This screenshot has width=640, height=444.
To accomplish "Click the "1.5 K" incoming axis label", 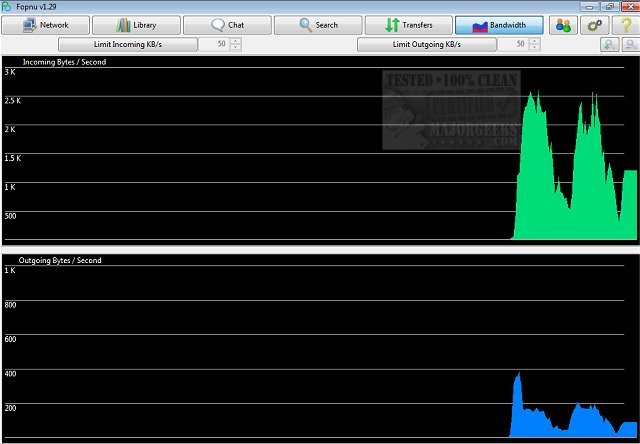I will click(x=13, y=158).
